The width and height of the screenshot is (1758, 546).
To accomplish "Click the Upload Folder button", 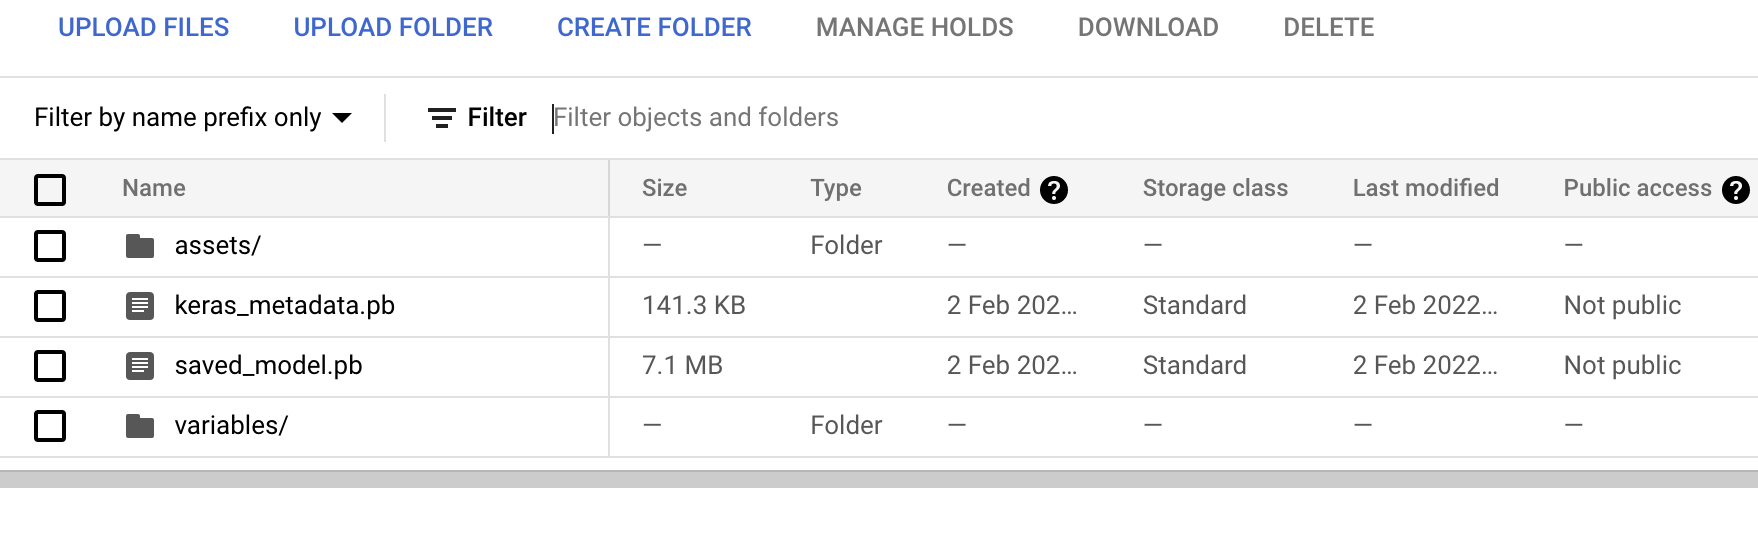I will pyautogui.click(x=393, y=28).
